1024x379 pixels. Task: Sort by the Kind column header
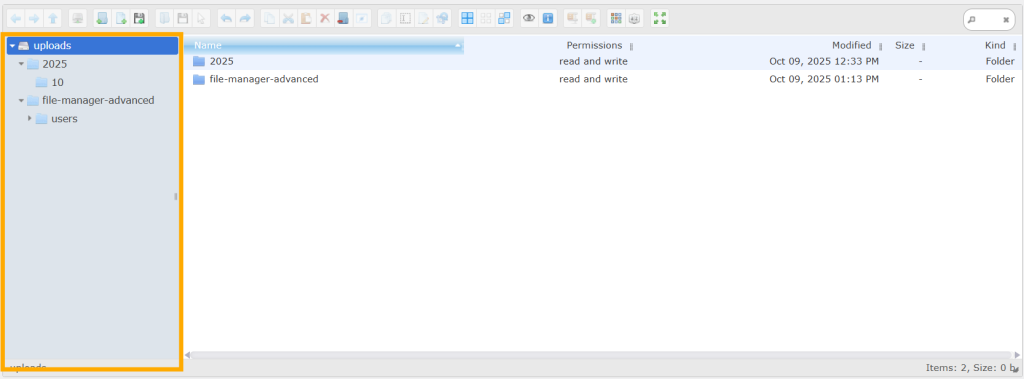995,46
